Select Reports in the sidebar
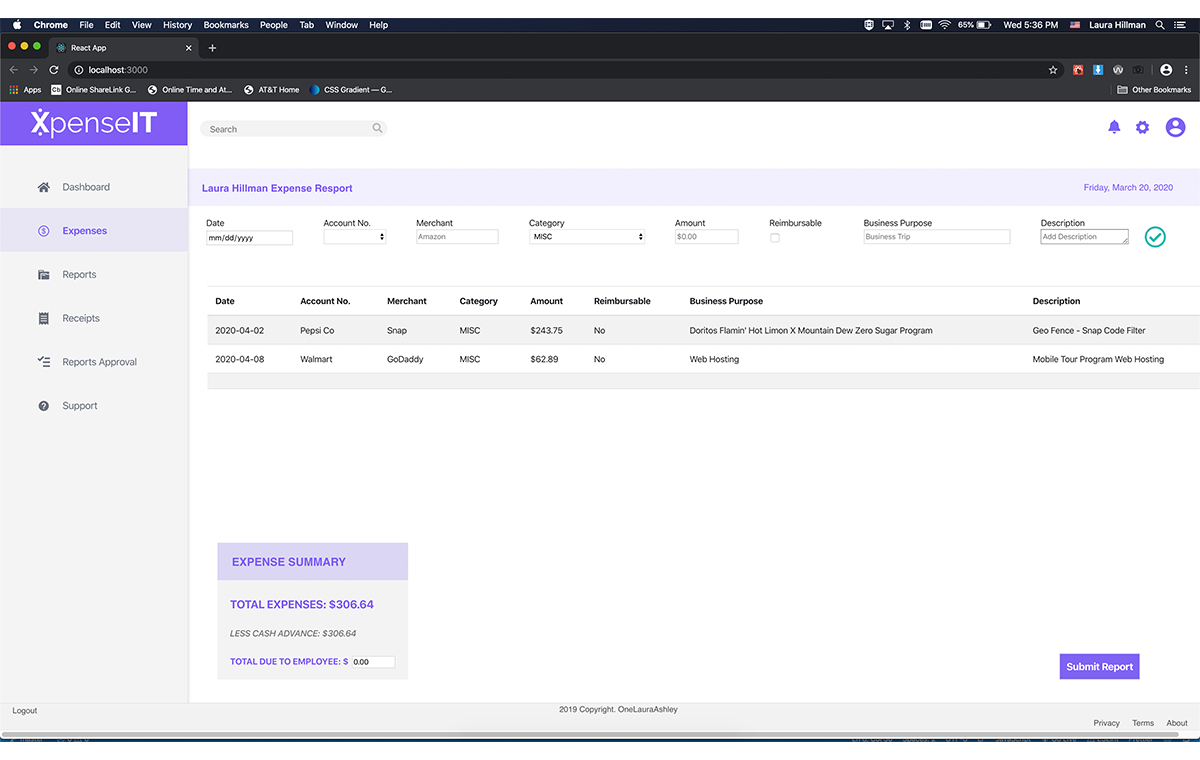Viewport: 1200px width, 760px height. 79,275
